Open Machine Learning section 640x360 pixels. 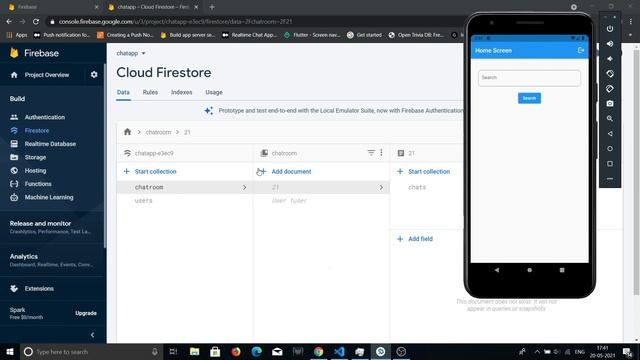click(49, 197)
